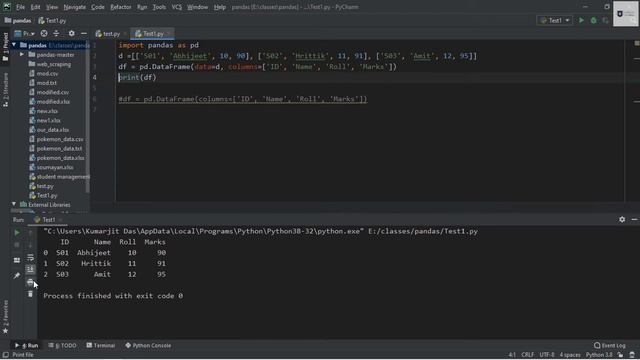Viewport: 640px width, 360px height.
Task: Open the Refactor menu
Action: (121, 7)
